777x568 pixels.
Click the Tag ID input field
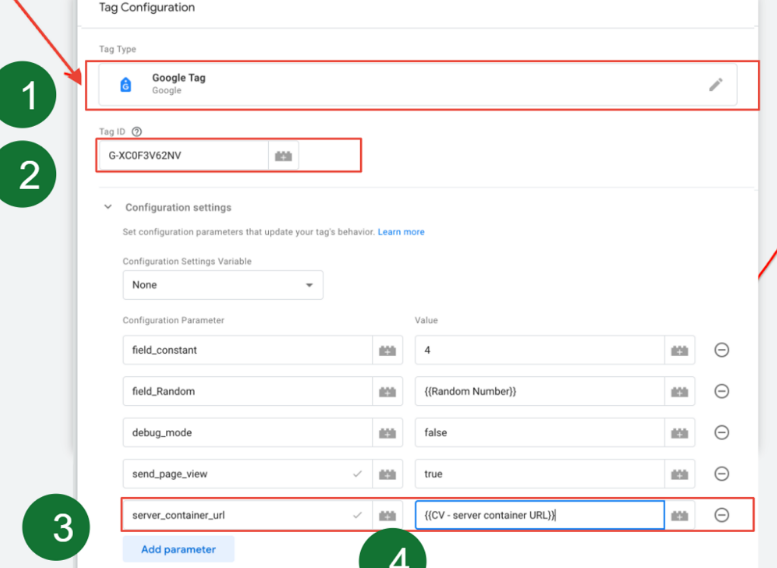point(184,156)
